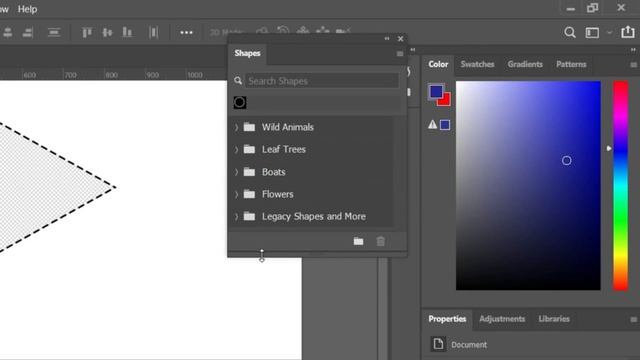Switch to the Libraries tab
This screenshot has width=640, height=360.
pos(554,319)
